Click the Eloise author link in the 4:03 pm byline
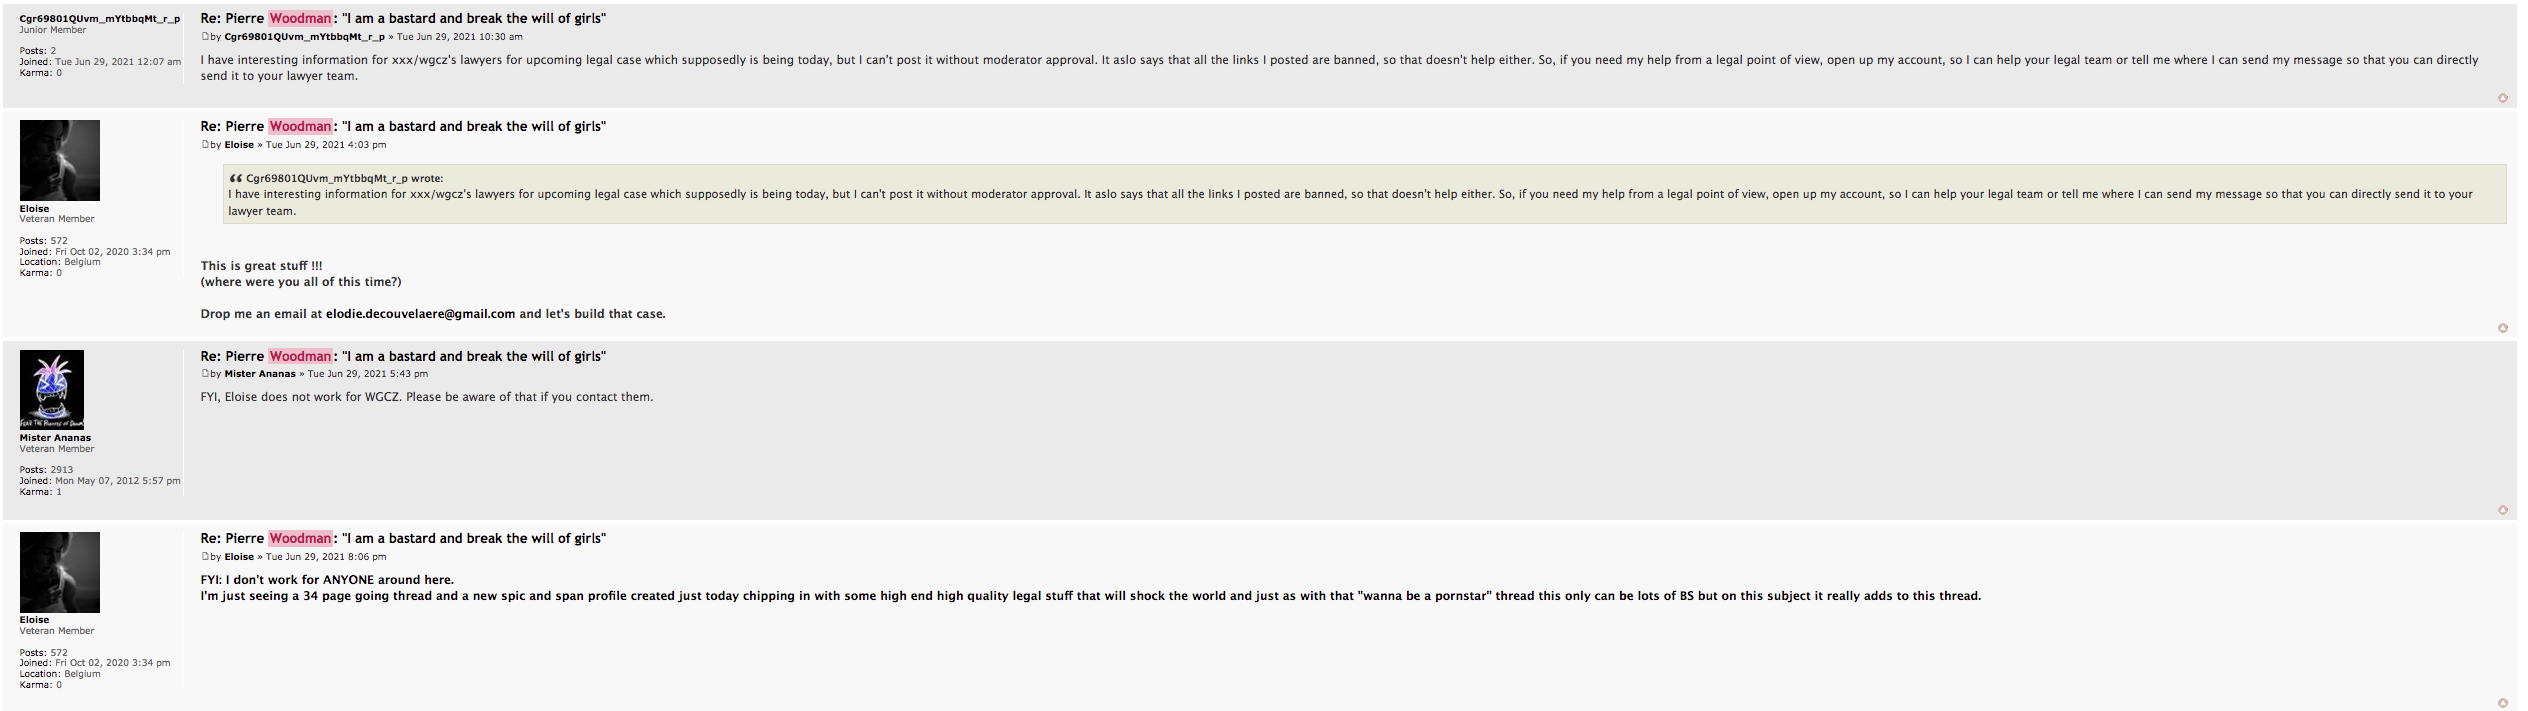The image size is (2528, 711). click(239, 145)
